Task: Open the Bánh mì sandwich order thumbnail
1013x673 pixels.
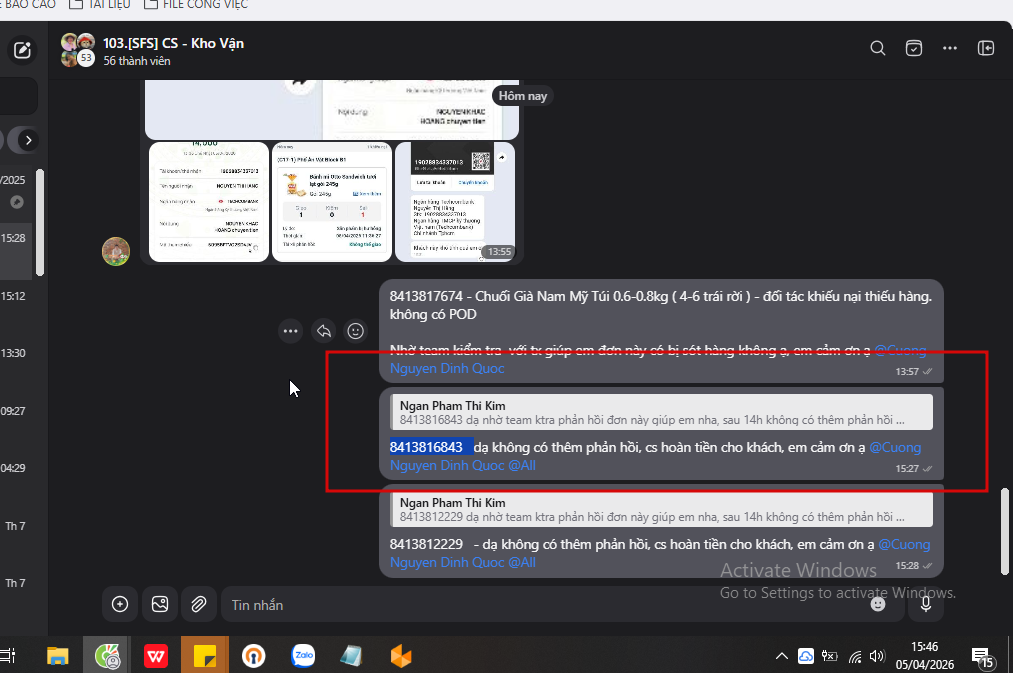Action: pos(332,202)
